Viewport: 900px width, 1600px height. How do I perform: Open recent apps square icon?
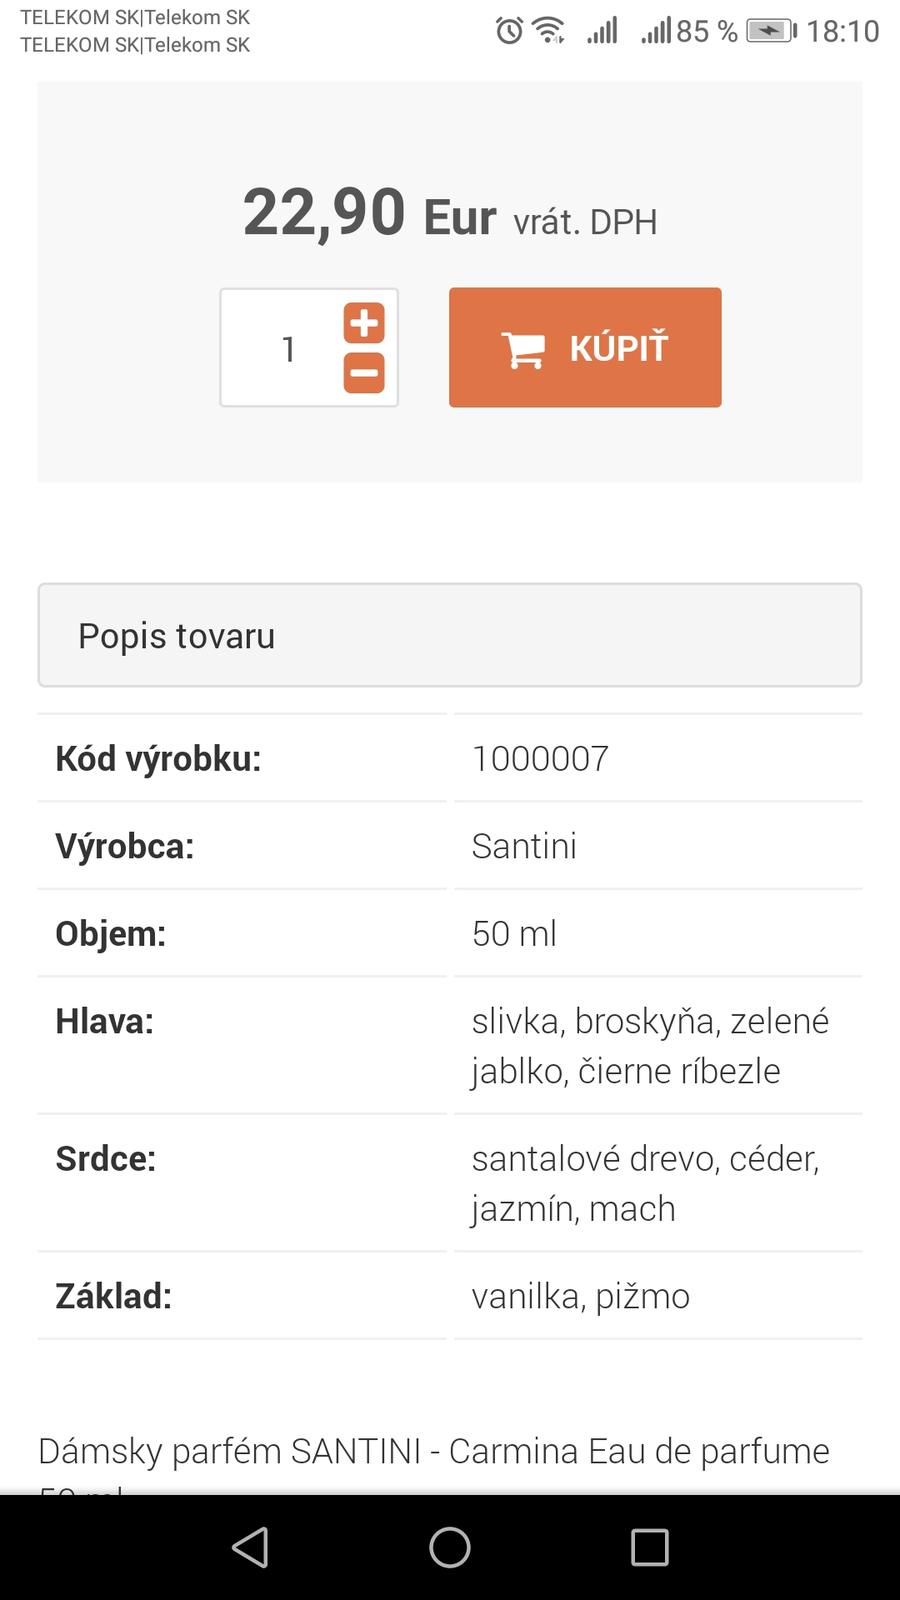pyautogui.click(x=650, y=1547)
